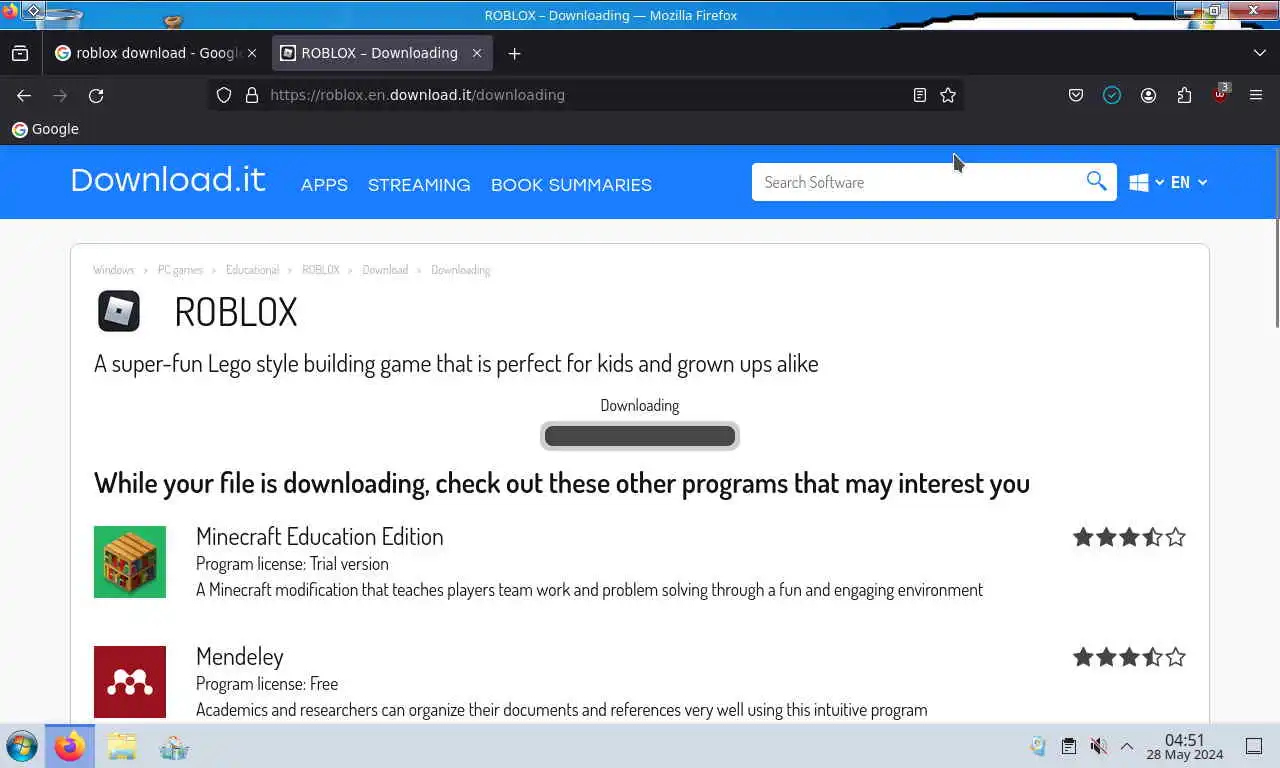Open the APPS menu item
This screenshot has height=768, width=1280.
tap(324, 185)
